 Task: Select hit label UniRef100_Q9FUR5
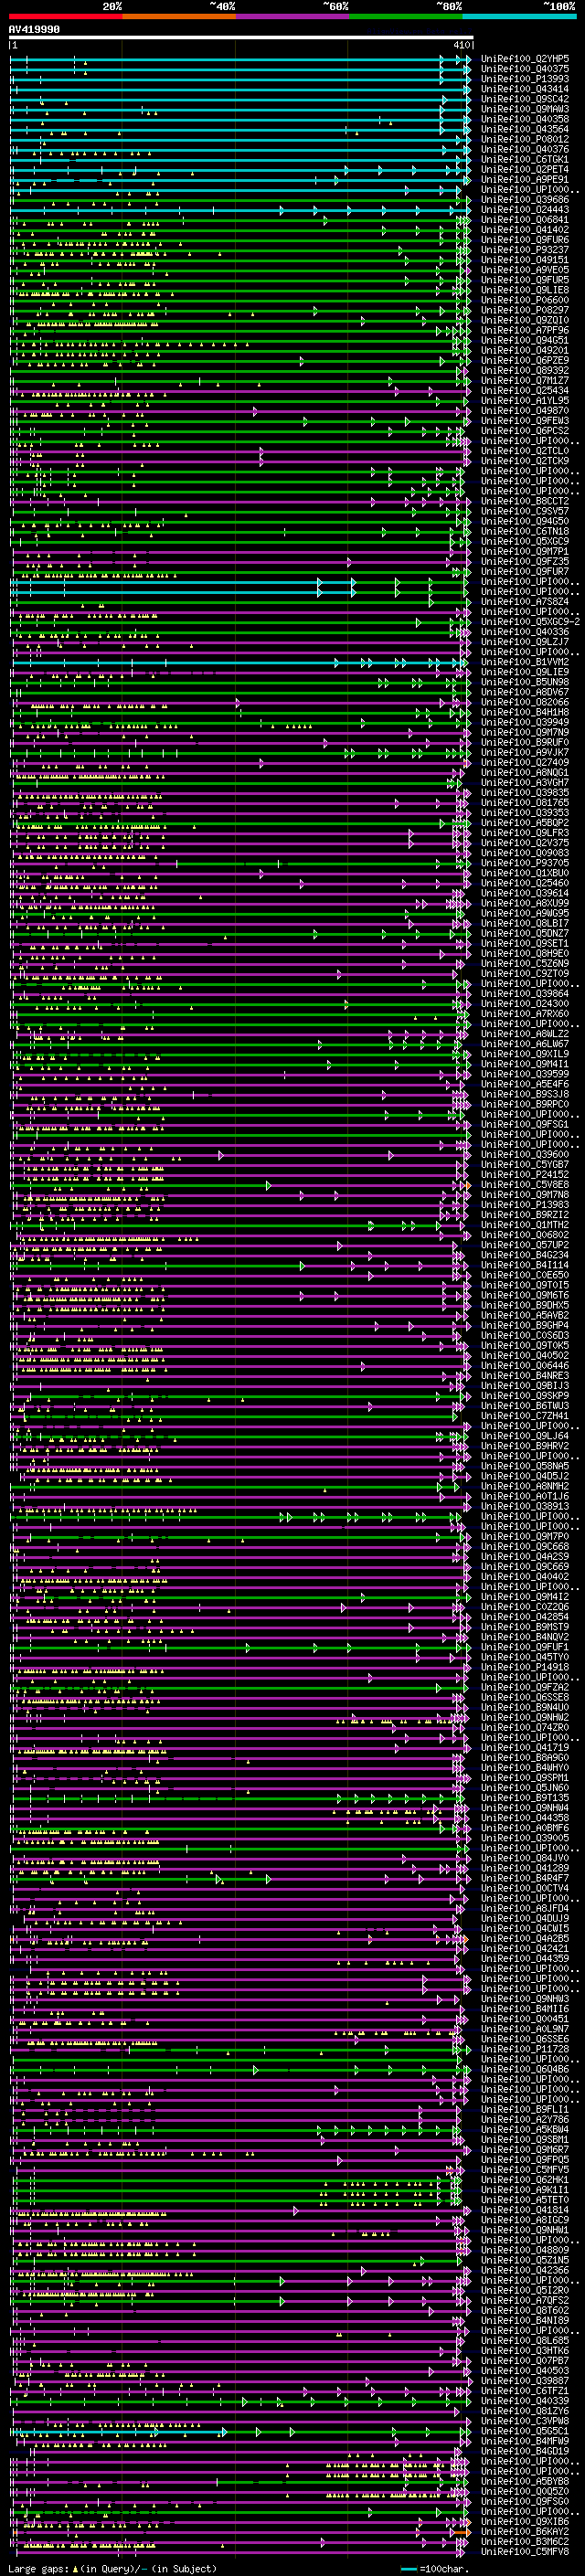click(x=525, y=280)
